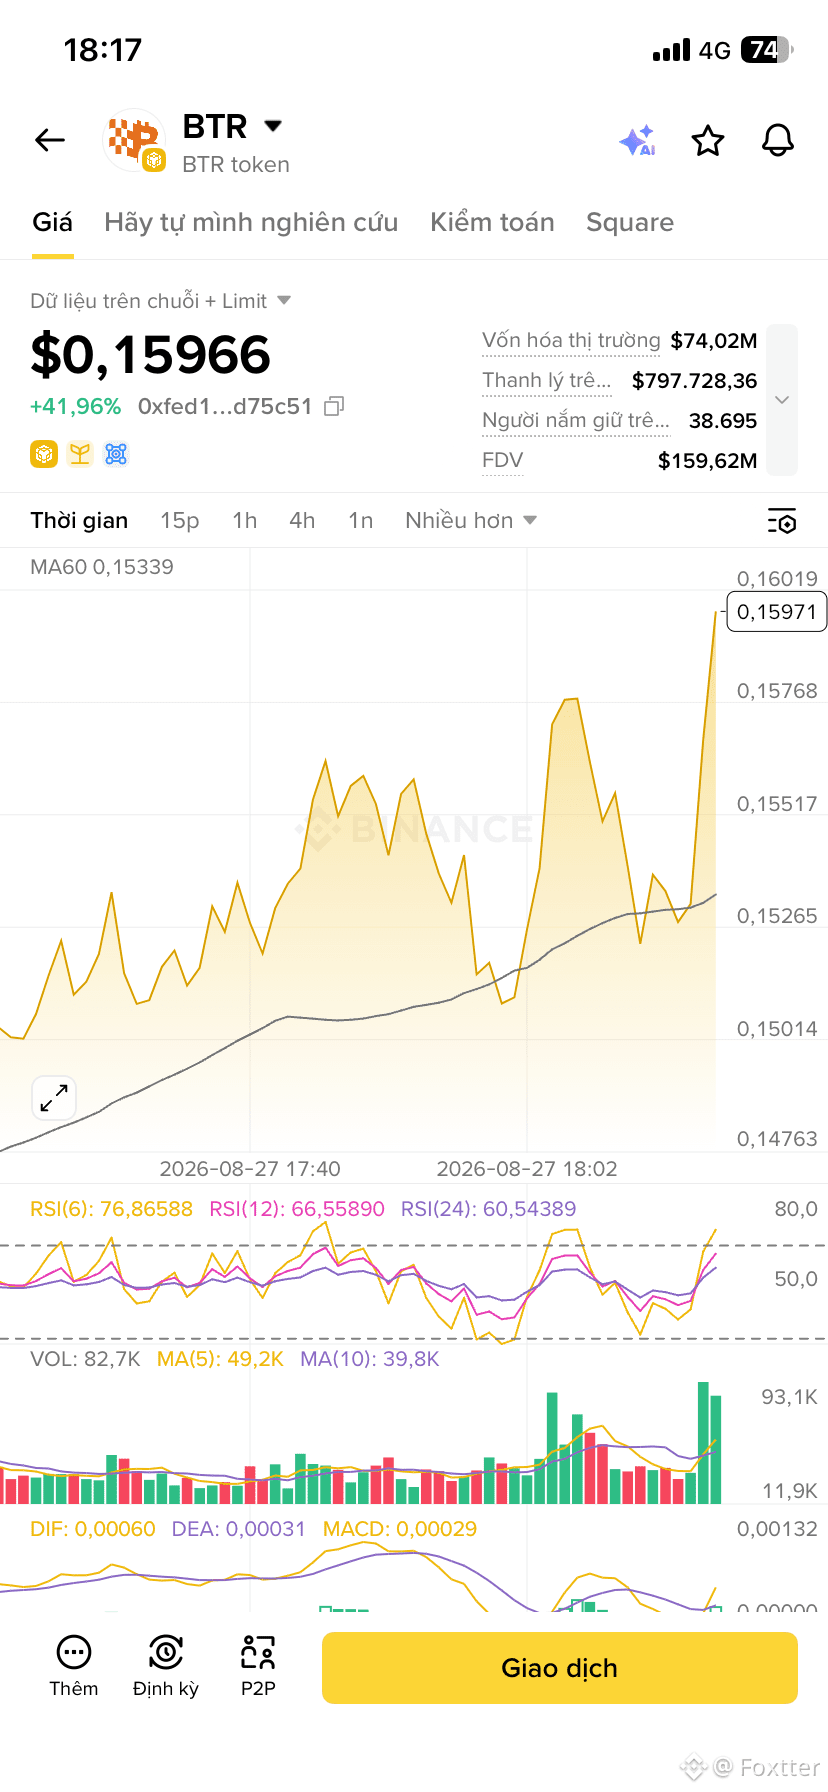Open the Square tab

630,222
